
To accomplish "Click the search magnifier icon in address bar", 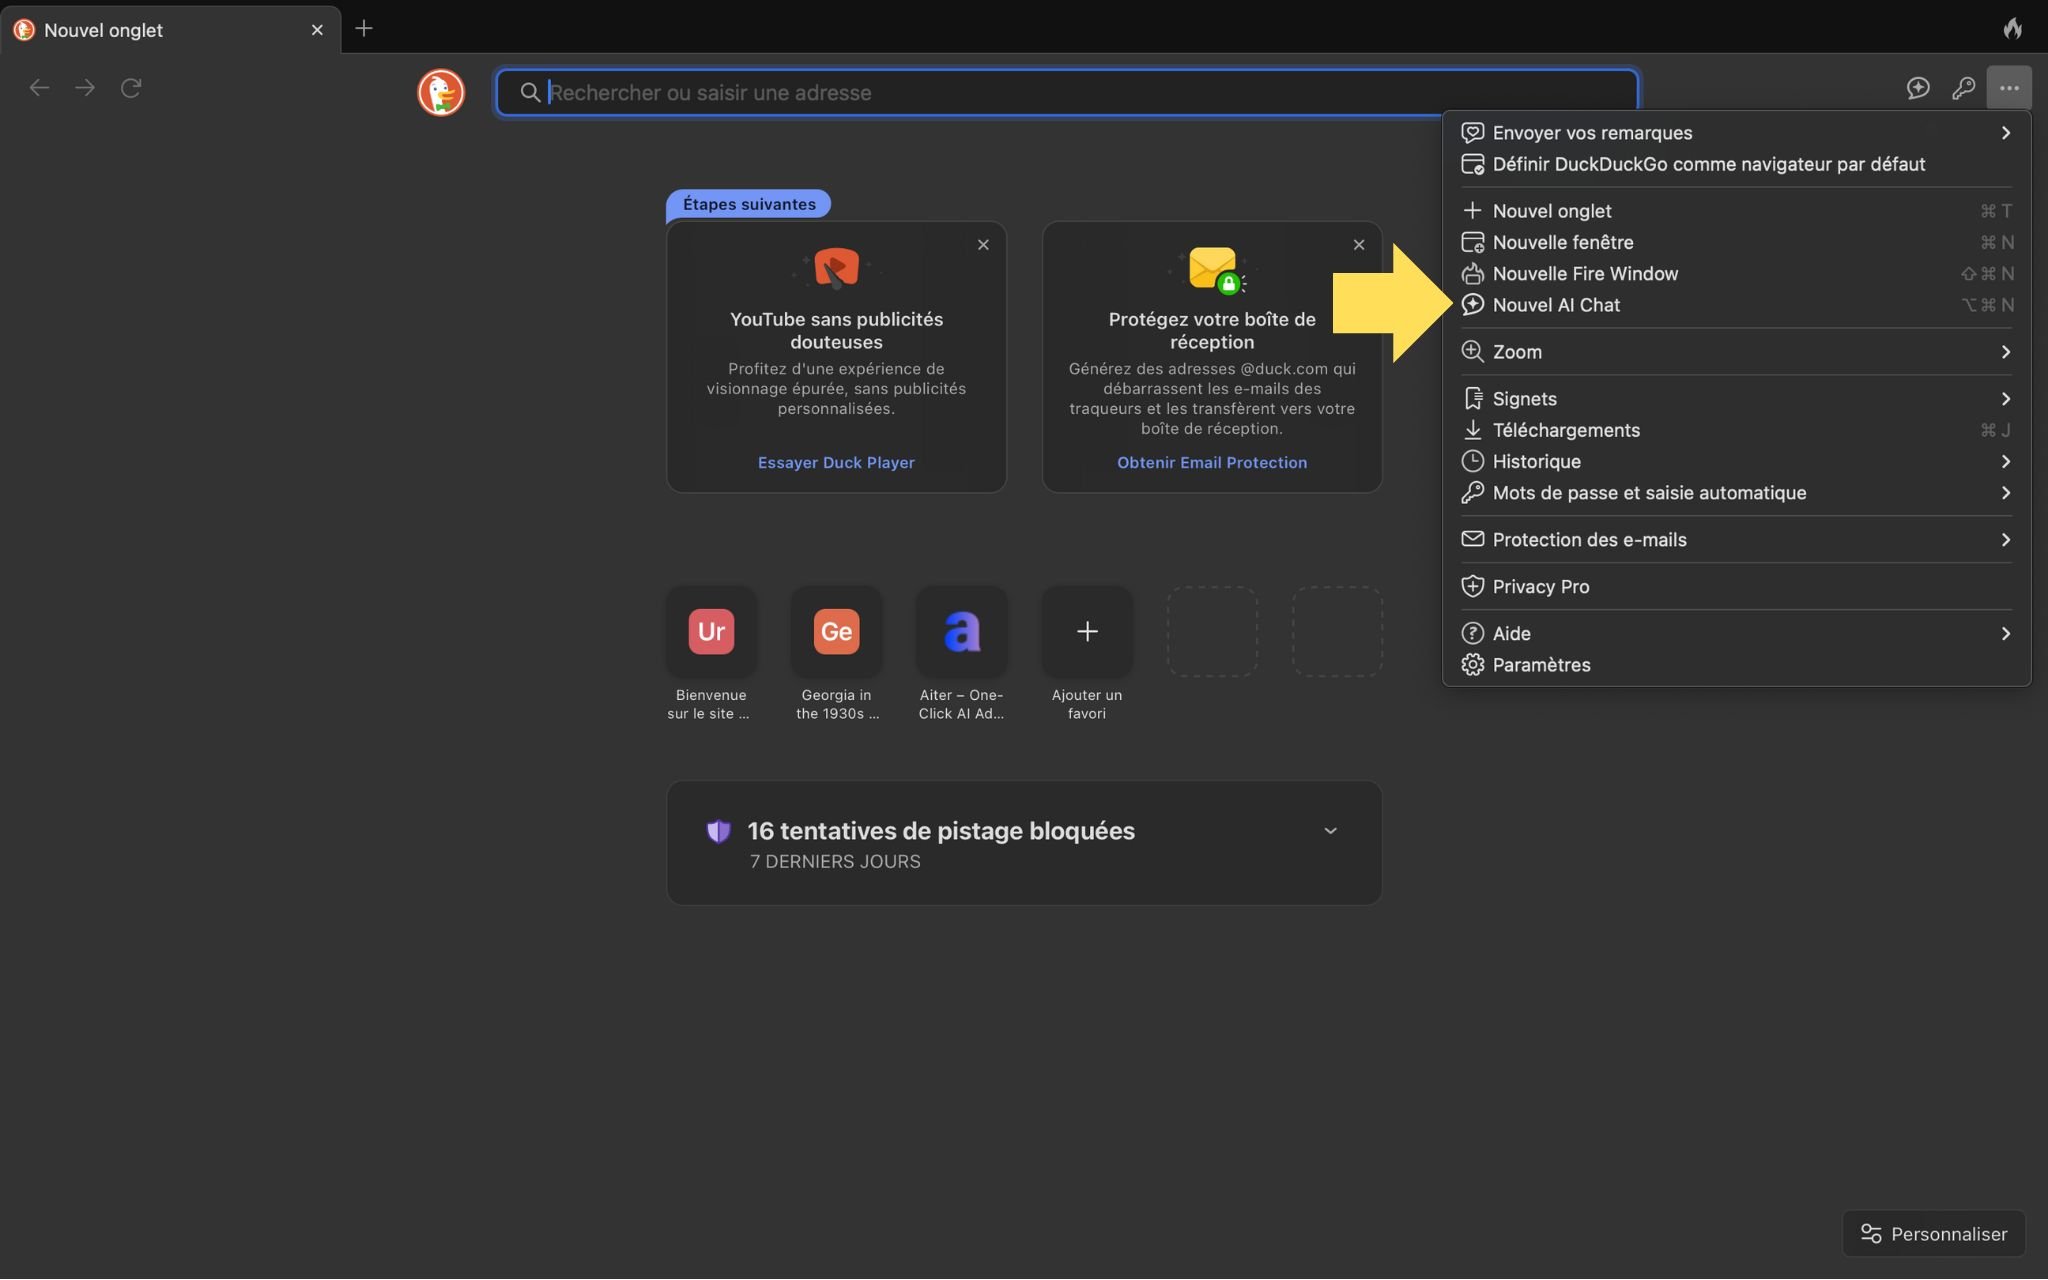I will 530,93.
